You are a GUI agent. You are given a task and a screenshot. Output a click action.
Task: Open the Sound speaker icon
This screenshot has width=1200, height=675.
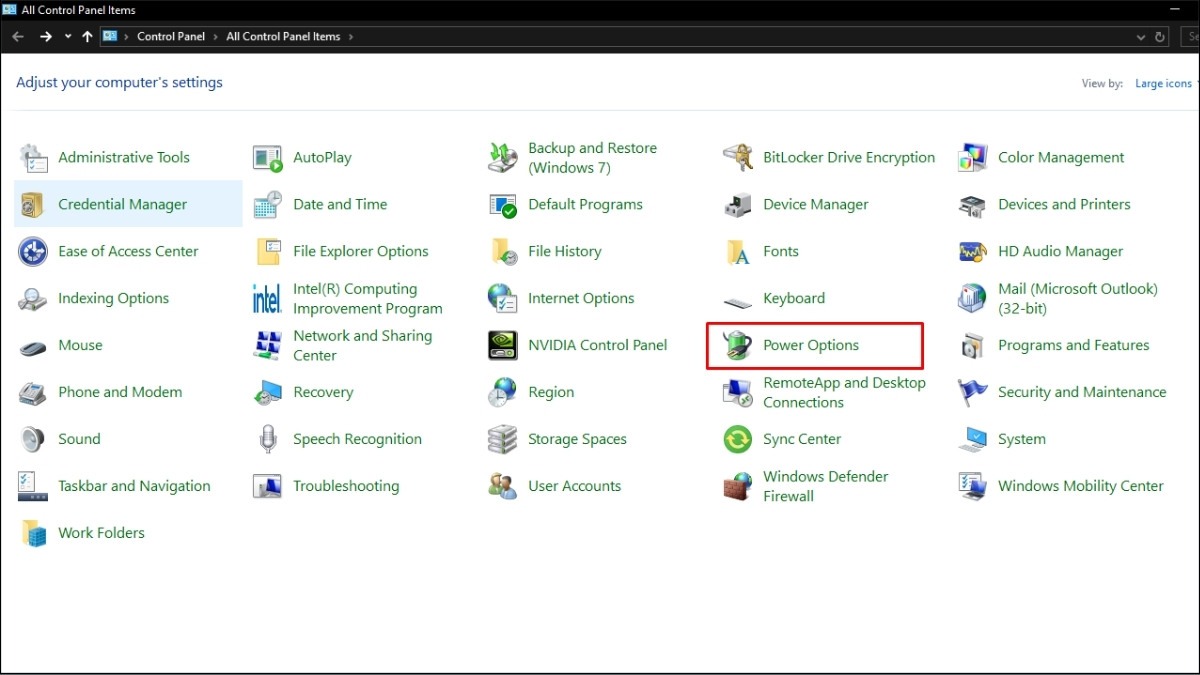(x=33, y=440)
